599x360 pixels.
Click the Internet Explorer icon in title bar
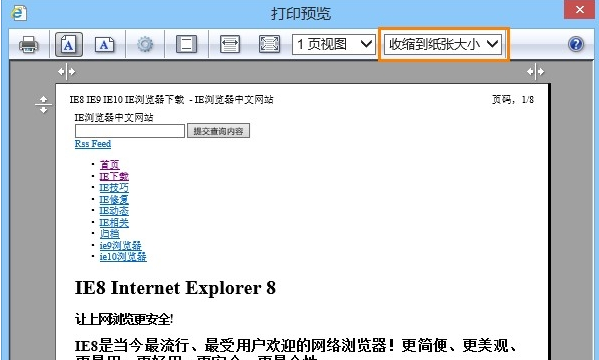pyautogui.click(x=18, y=13)
